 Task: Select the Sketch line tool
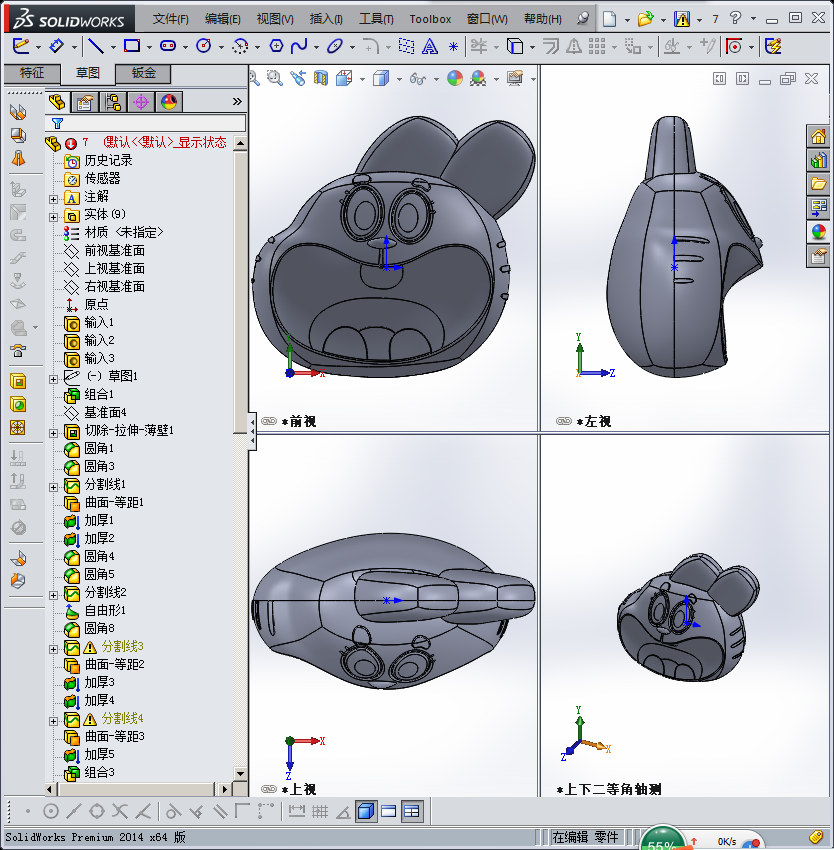coord(96,46)
